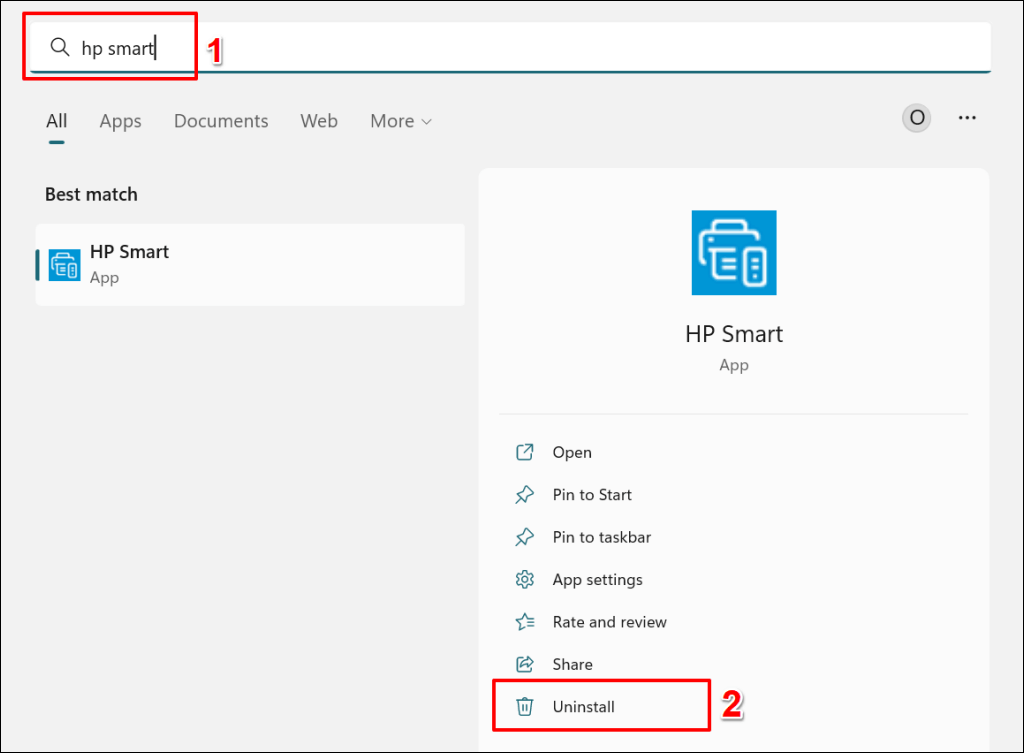1024x753 pixels.
Task: Click the search field containing 'hp smart'
Action: pyautogui.click(x=510, y=47)
